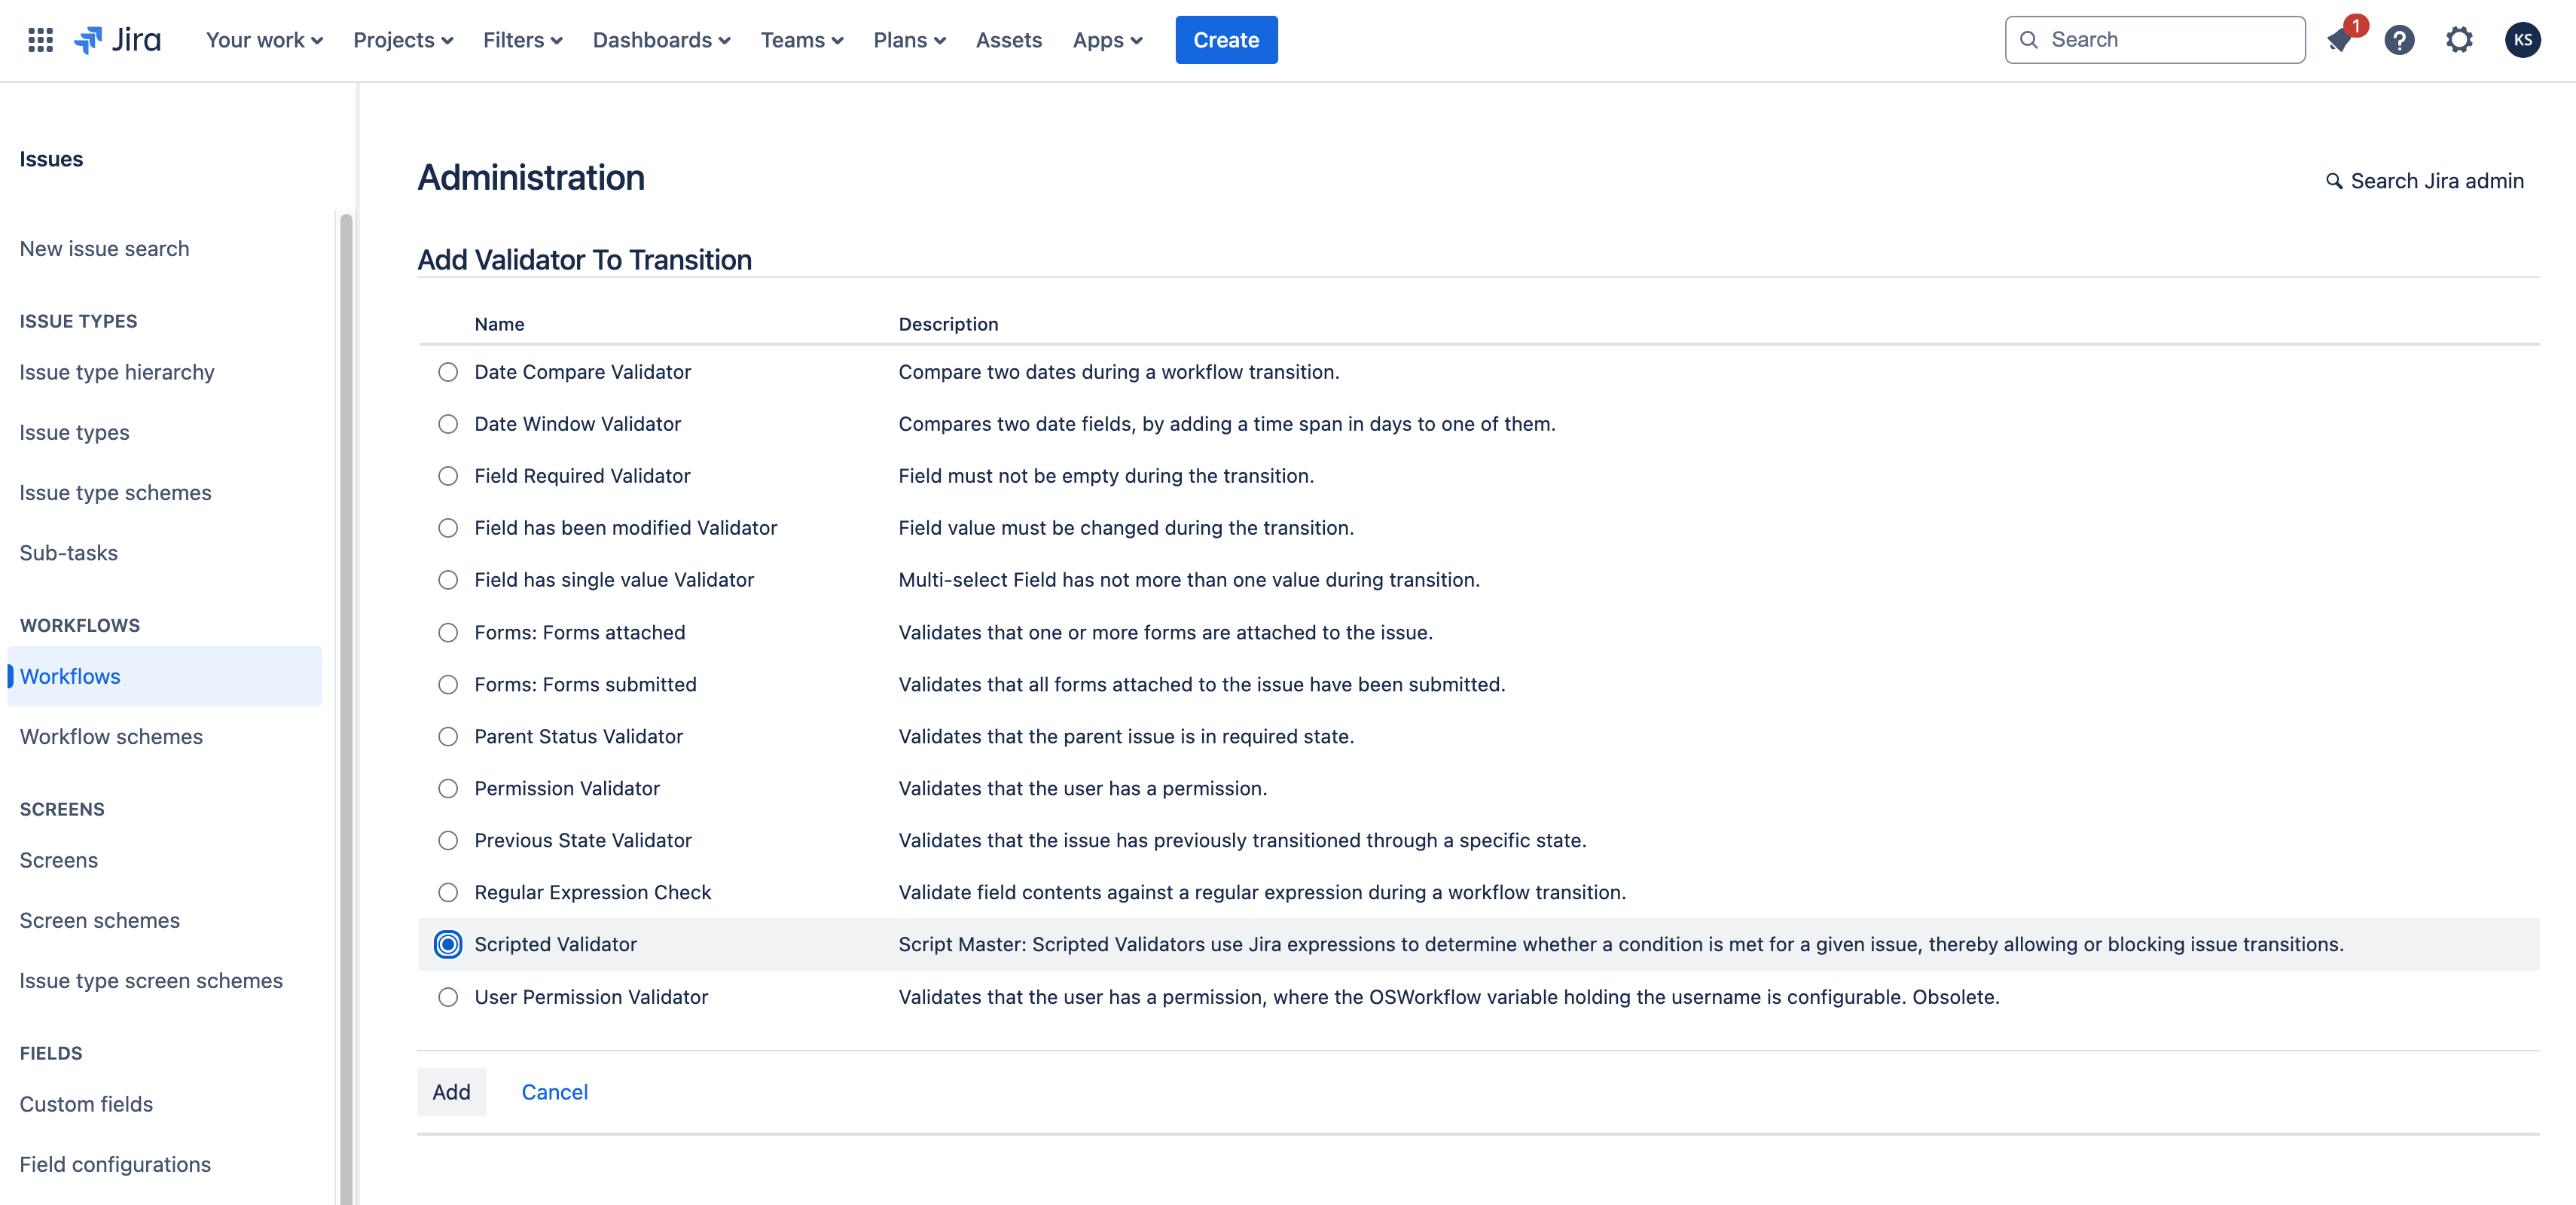Select the Date Compare Validator radio
The image size is (2576, 1205).
448,372
